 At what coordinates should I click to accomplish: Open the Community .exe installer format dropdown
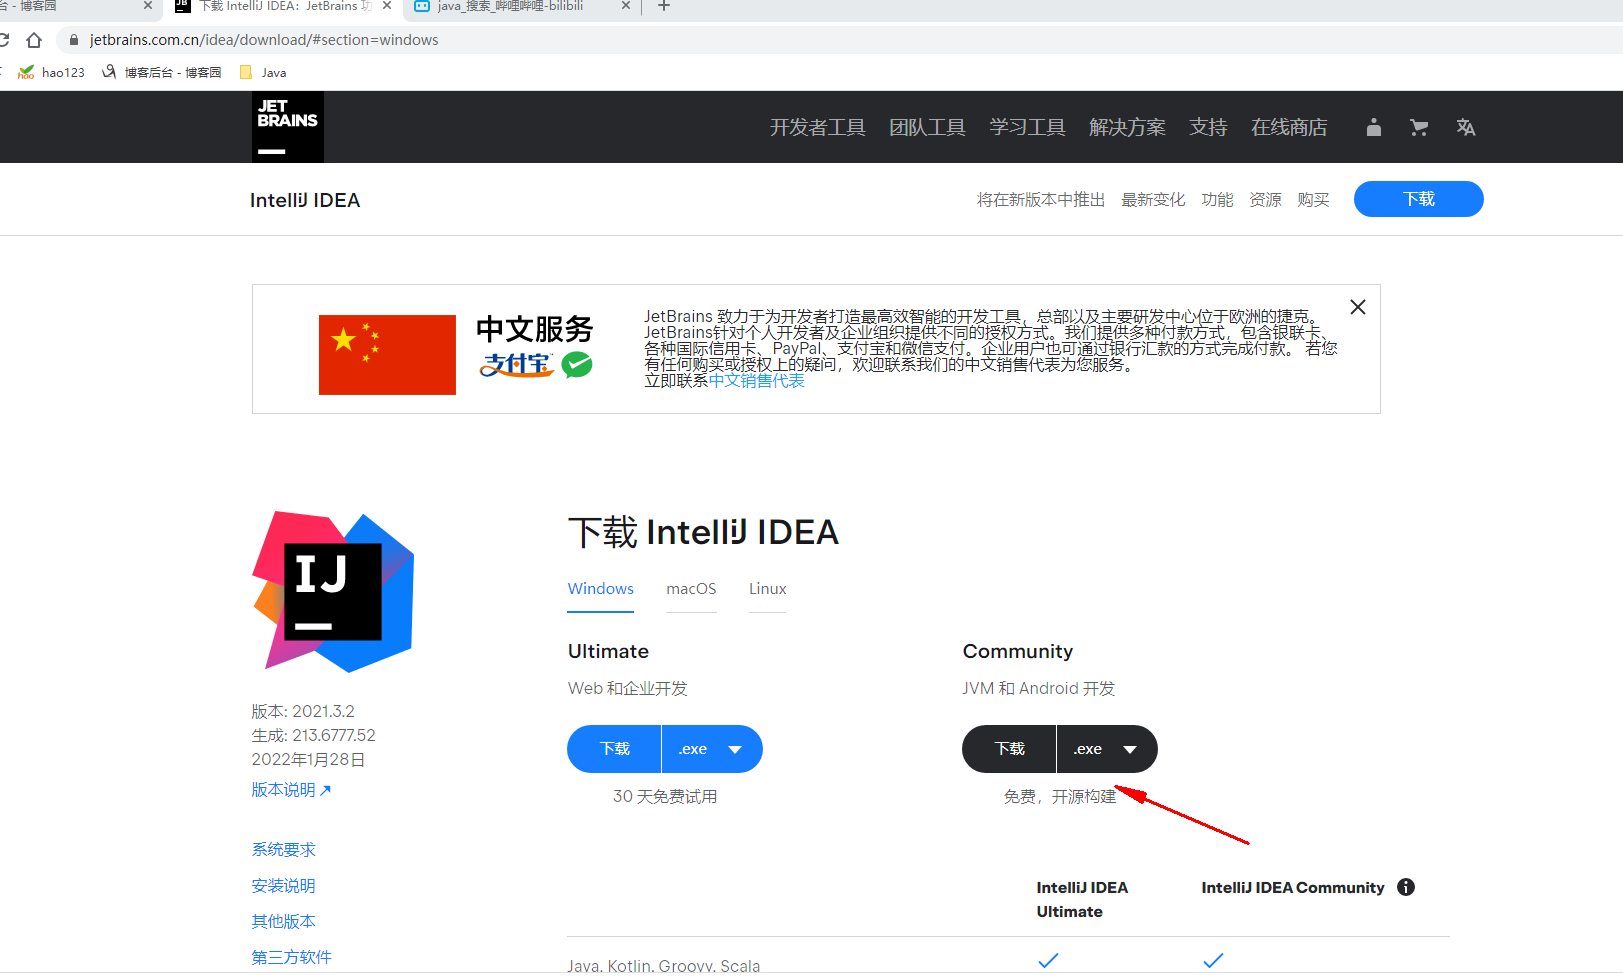click(x=1107, y=749)
